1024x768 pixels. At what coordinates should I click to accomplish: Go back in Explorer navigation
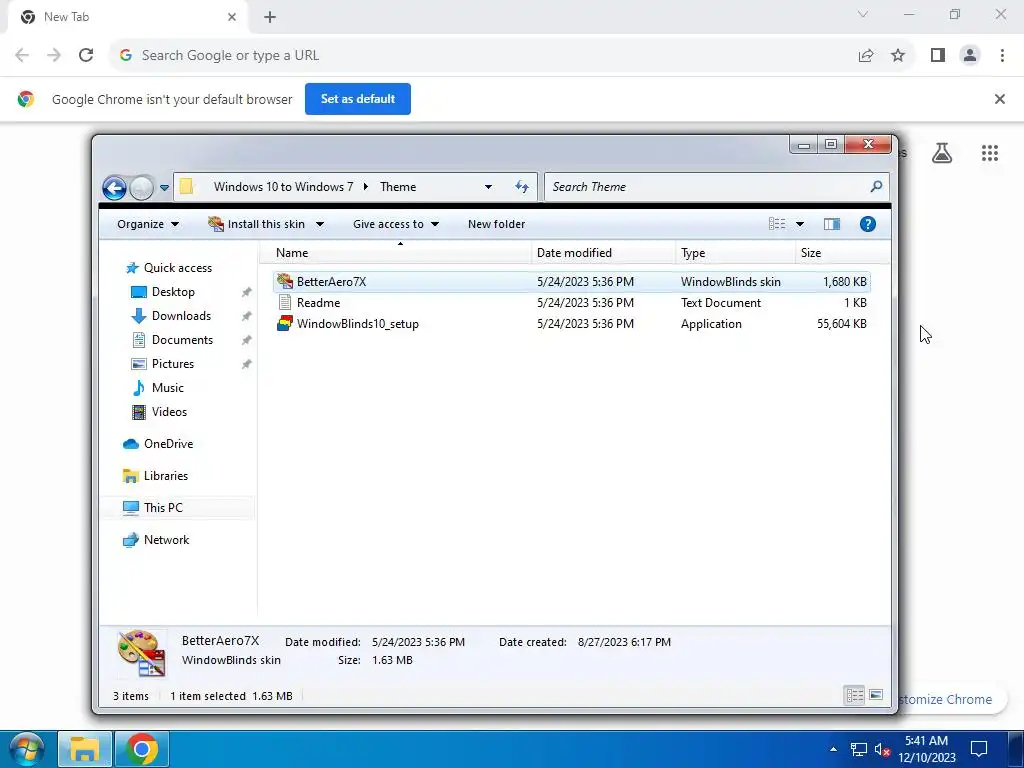pos(114,188)
